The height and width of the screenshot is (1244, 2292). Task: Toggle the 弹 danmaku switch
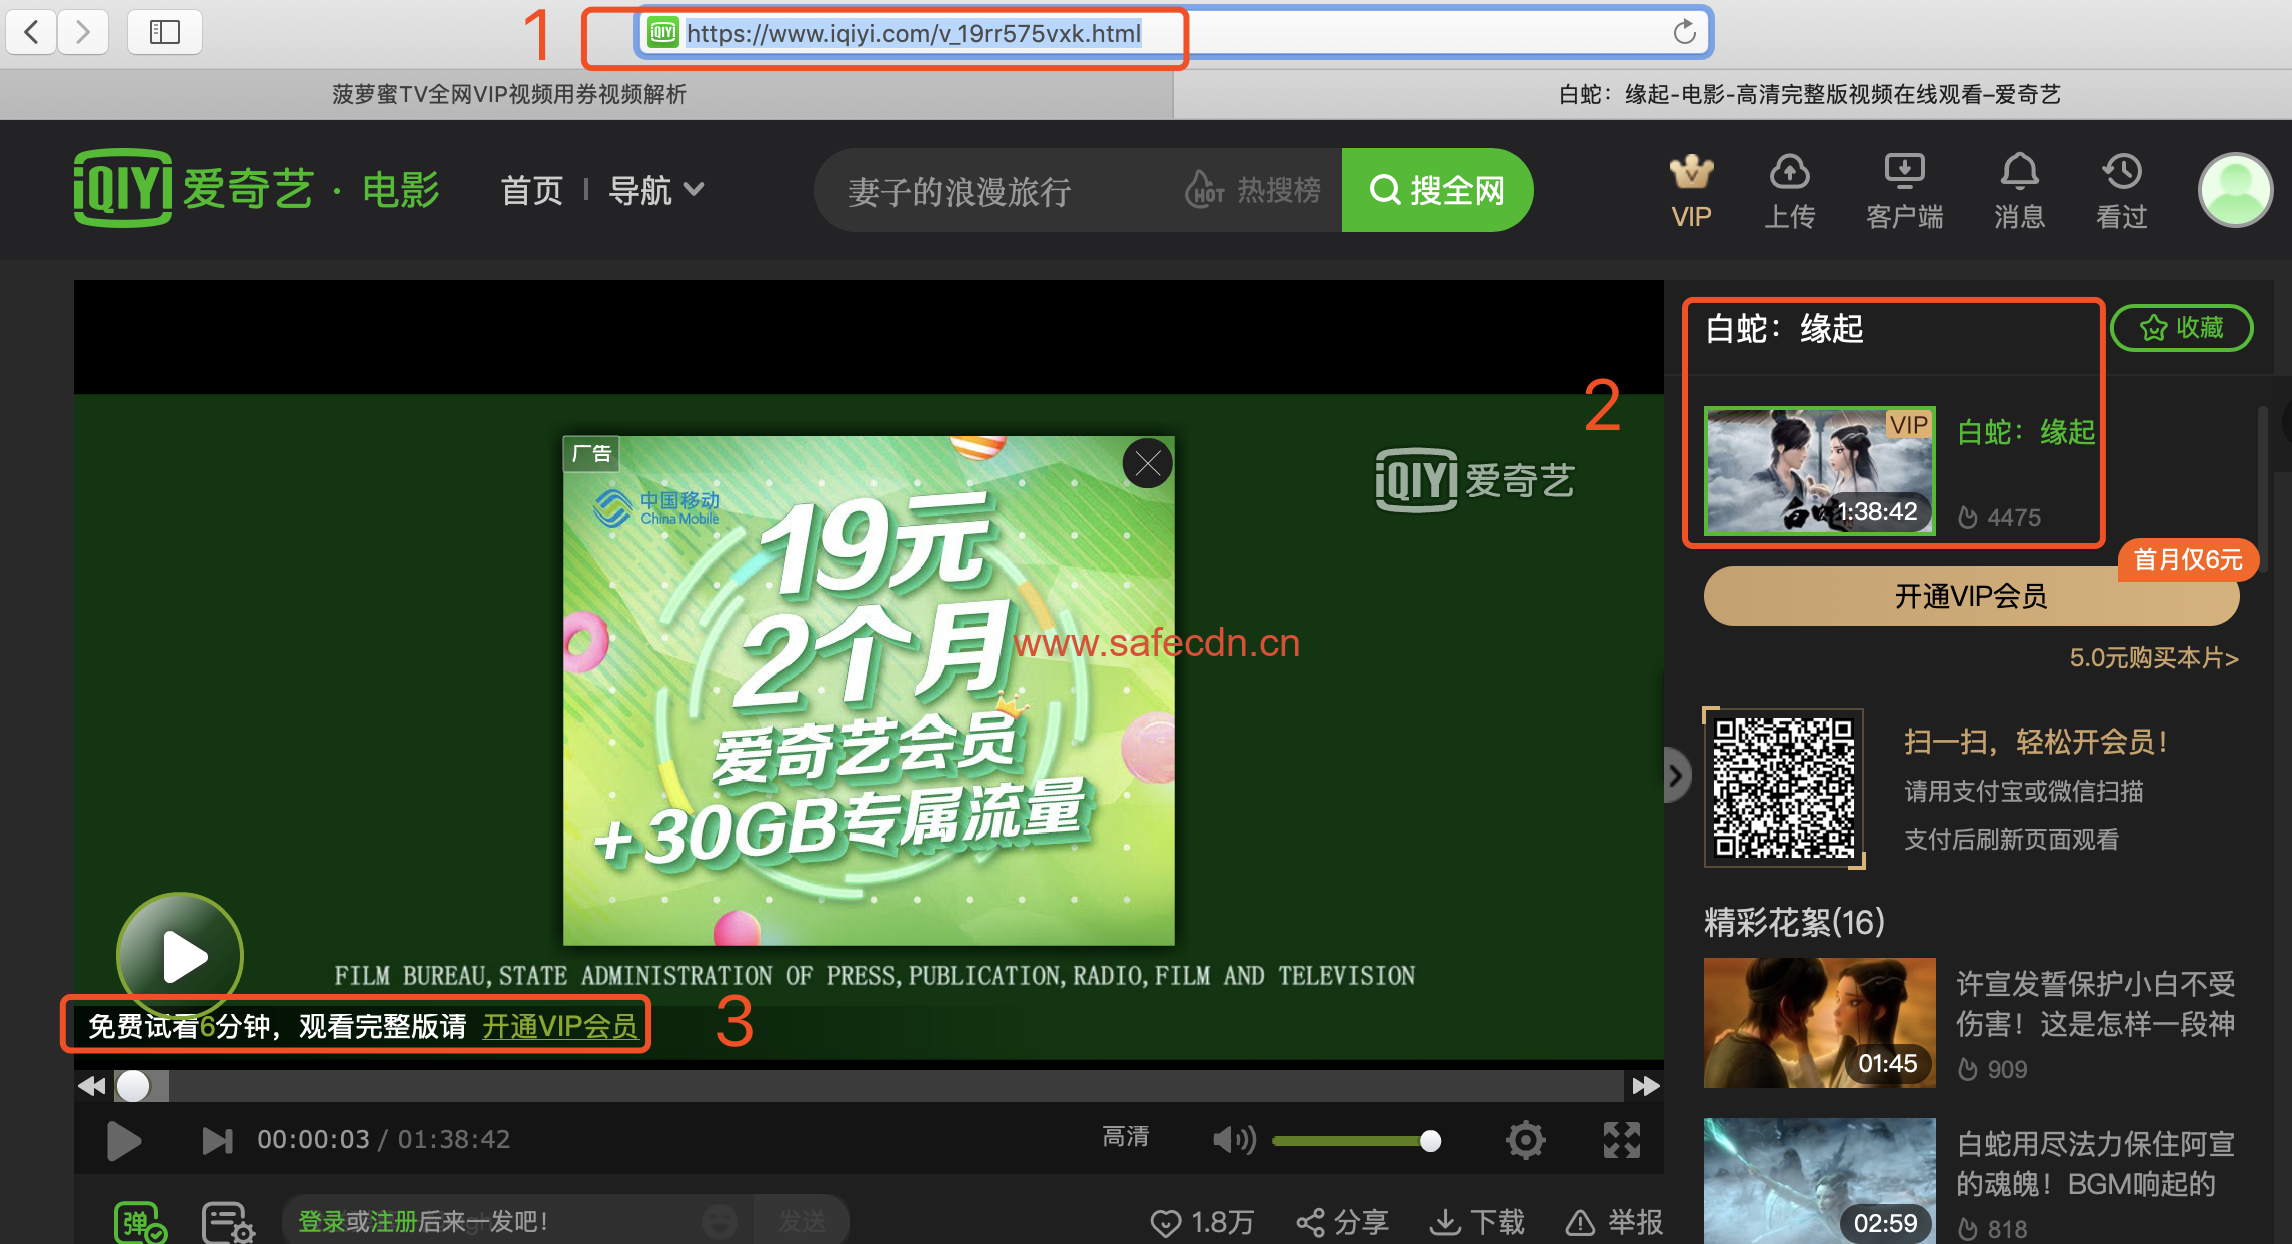(x=140, y=1222)
